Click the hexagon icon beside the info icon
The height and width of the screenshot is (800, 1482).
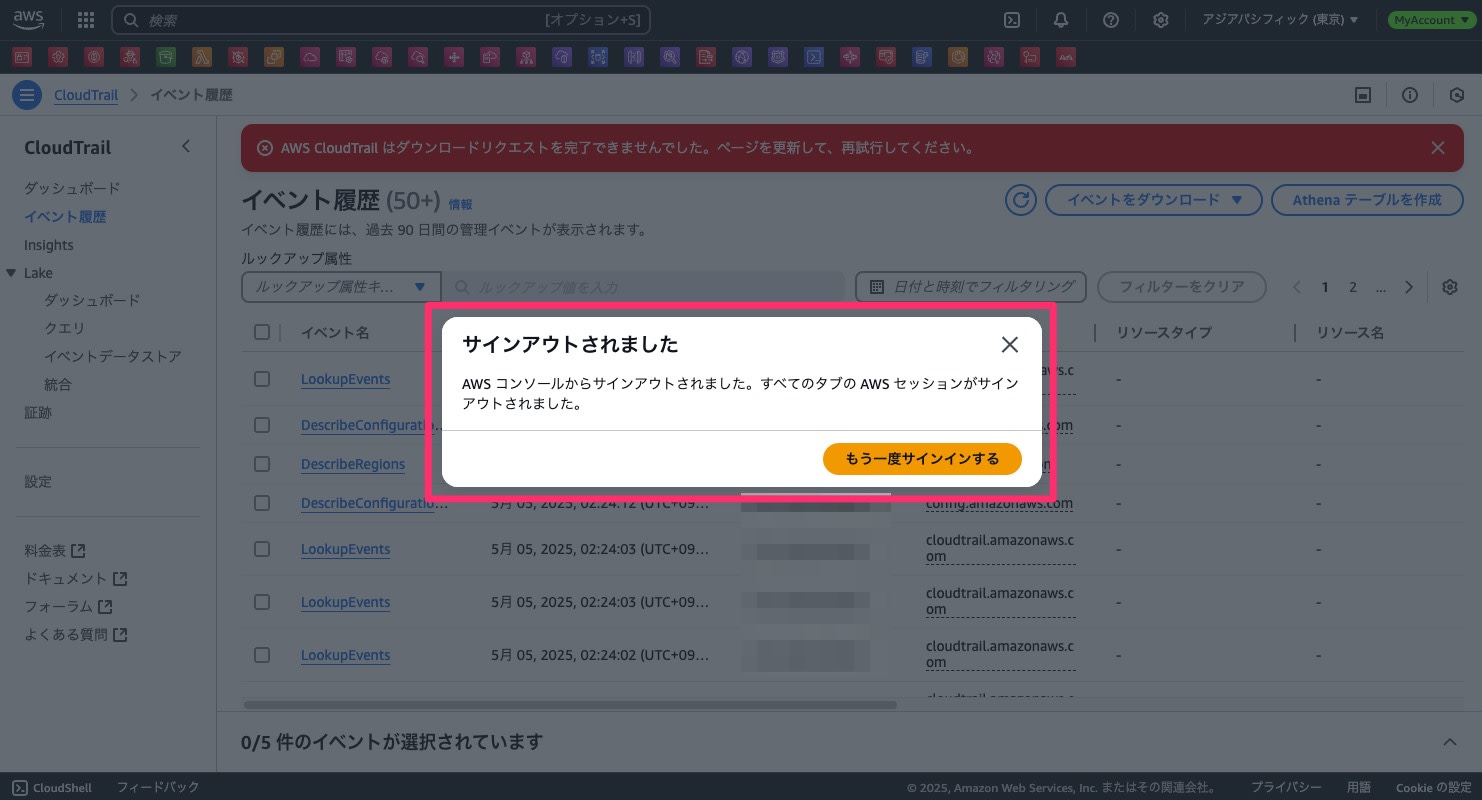click(1457, 96)
